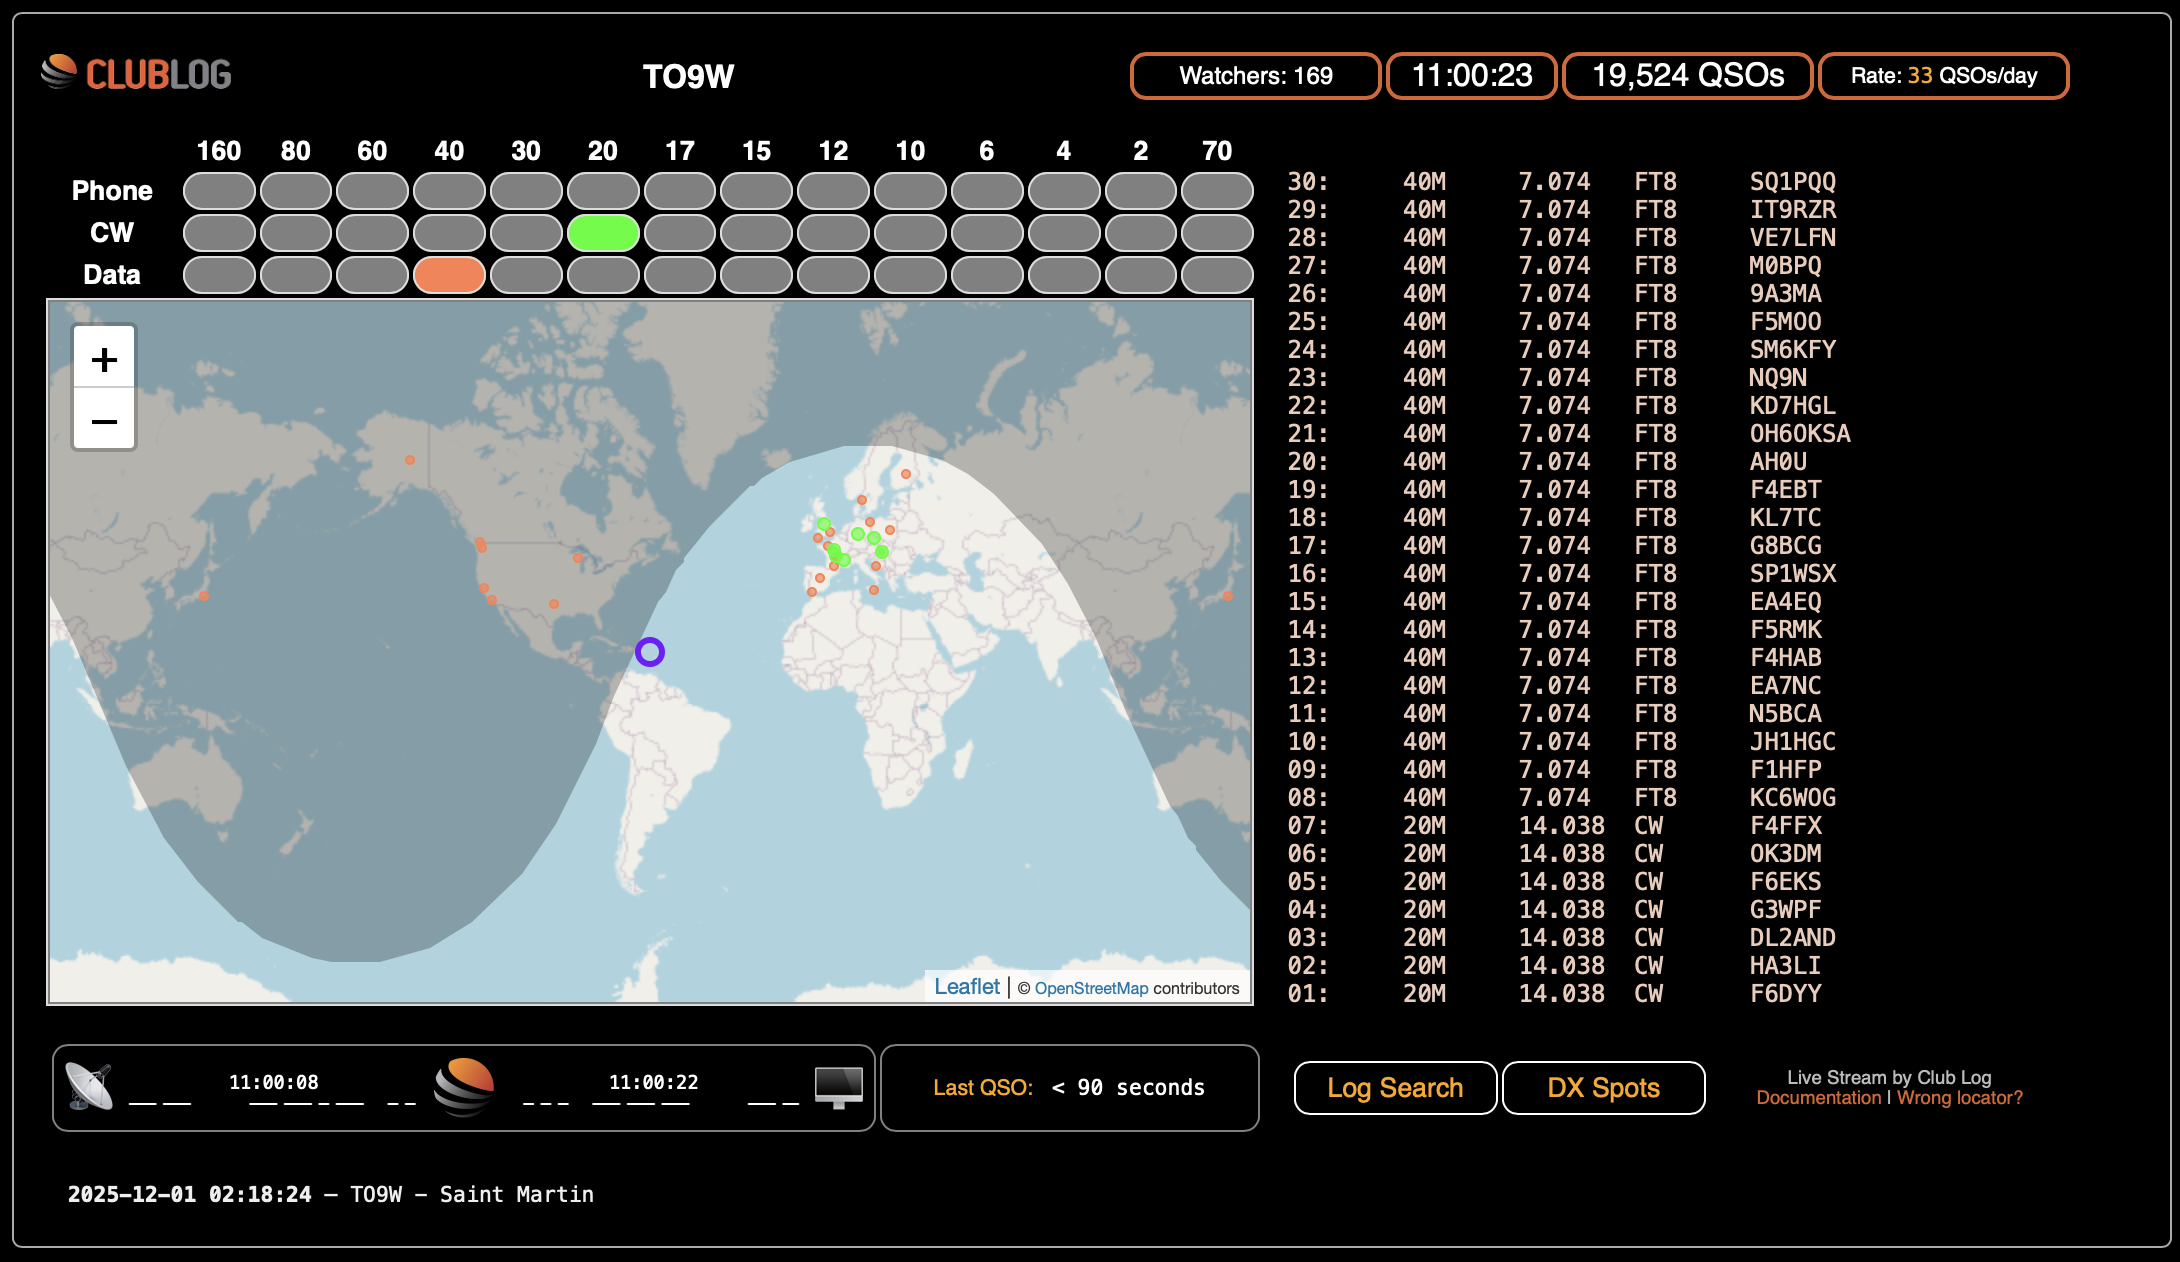Screen dimensions: 2180x1262
Task: Open the Leaflet attribution link
Action: point(966,987)
